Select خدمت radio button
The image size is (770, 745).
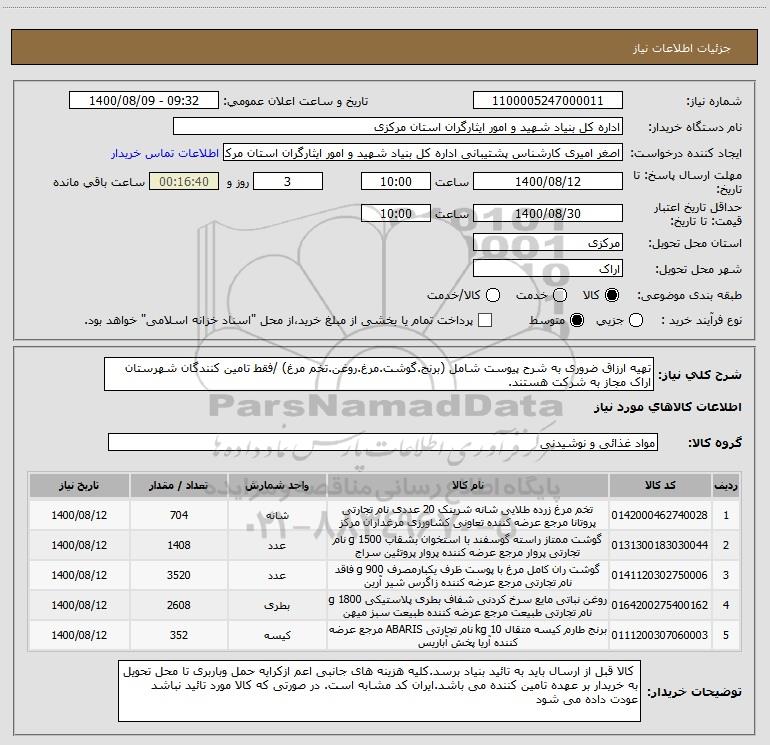560,295
